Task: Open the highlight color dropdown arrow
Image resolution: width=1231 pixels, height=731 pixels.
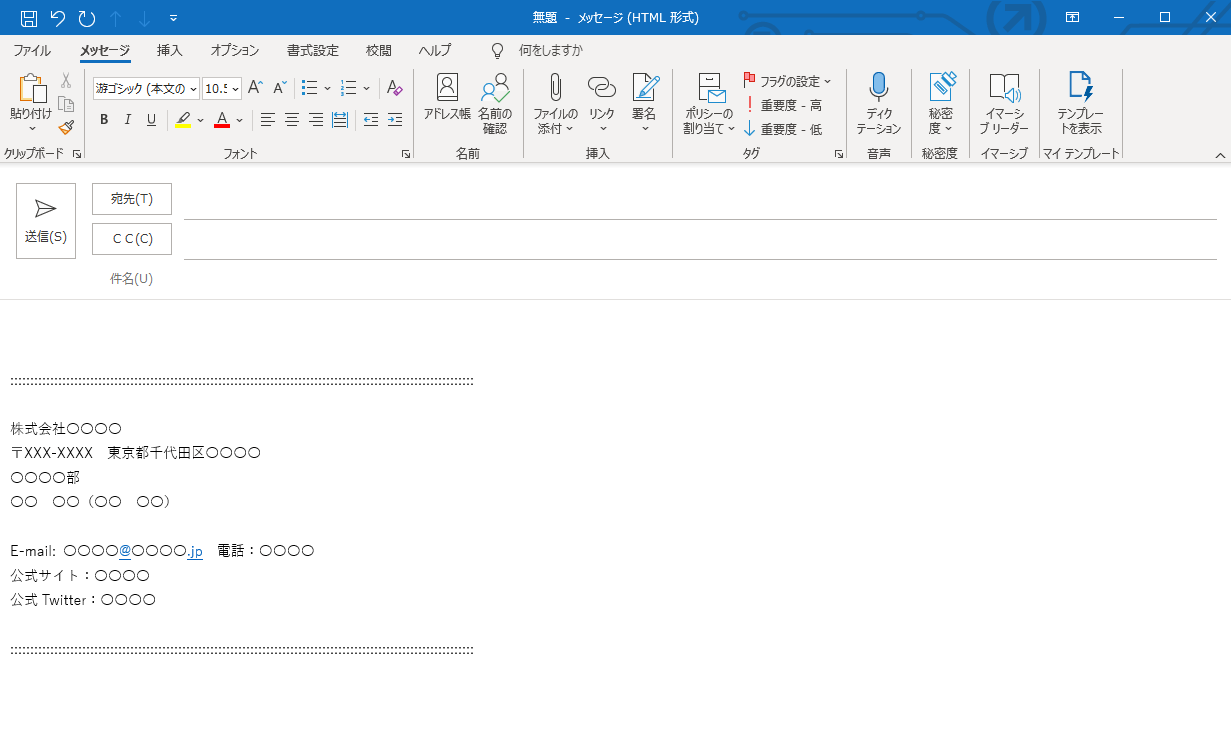Action: (200, 120)
